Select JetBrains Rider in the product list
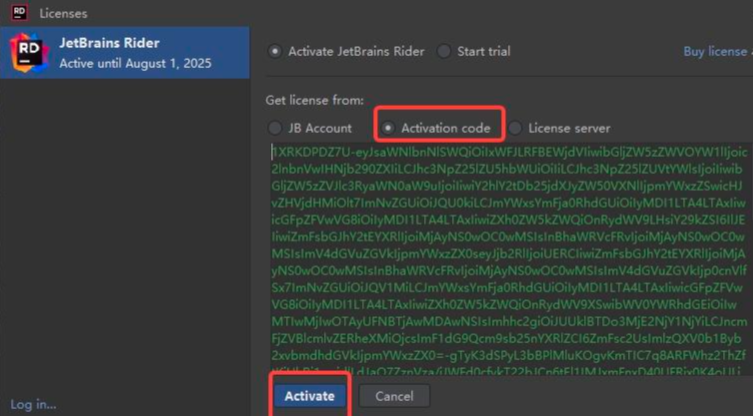The height and width of the screenshot is (416, 753). [125, 53]
